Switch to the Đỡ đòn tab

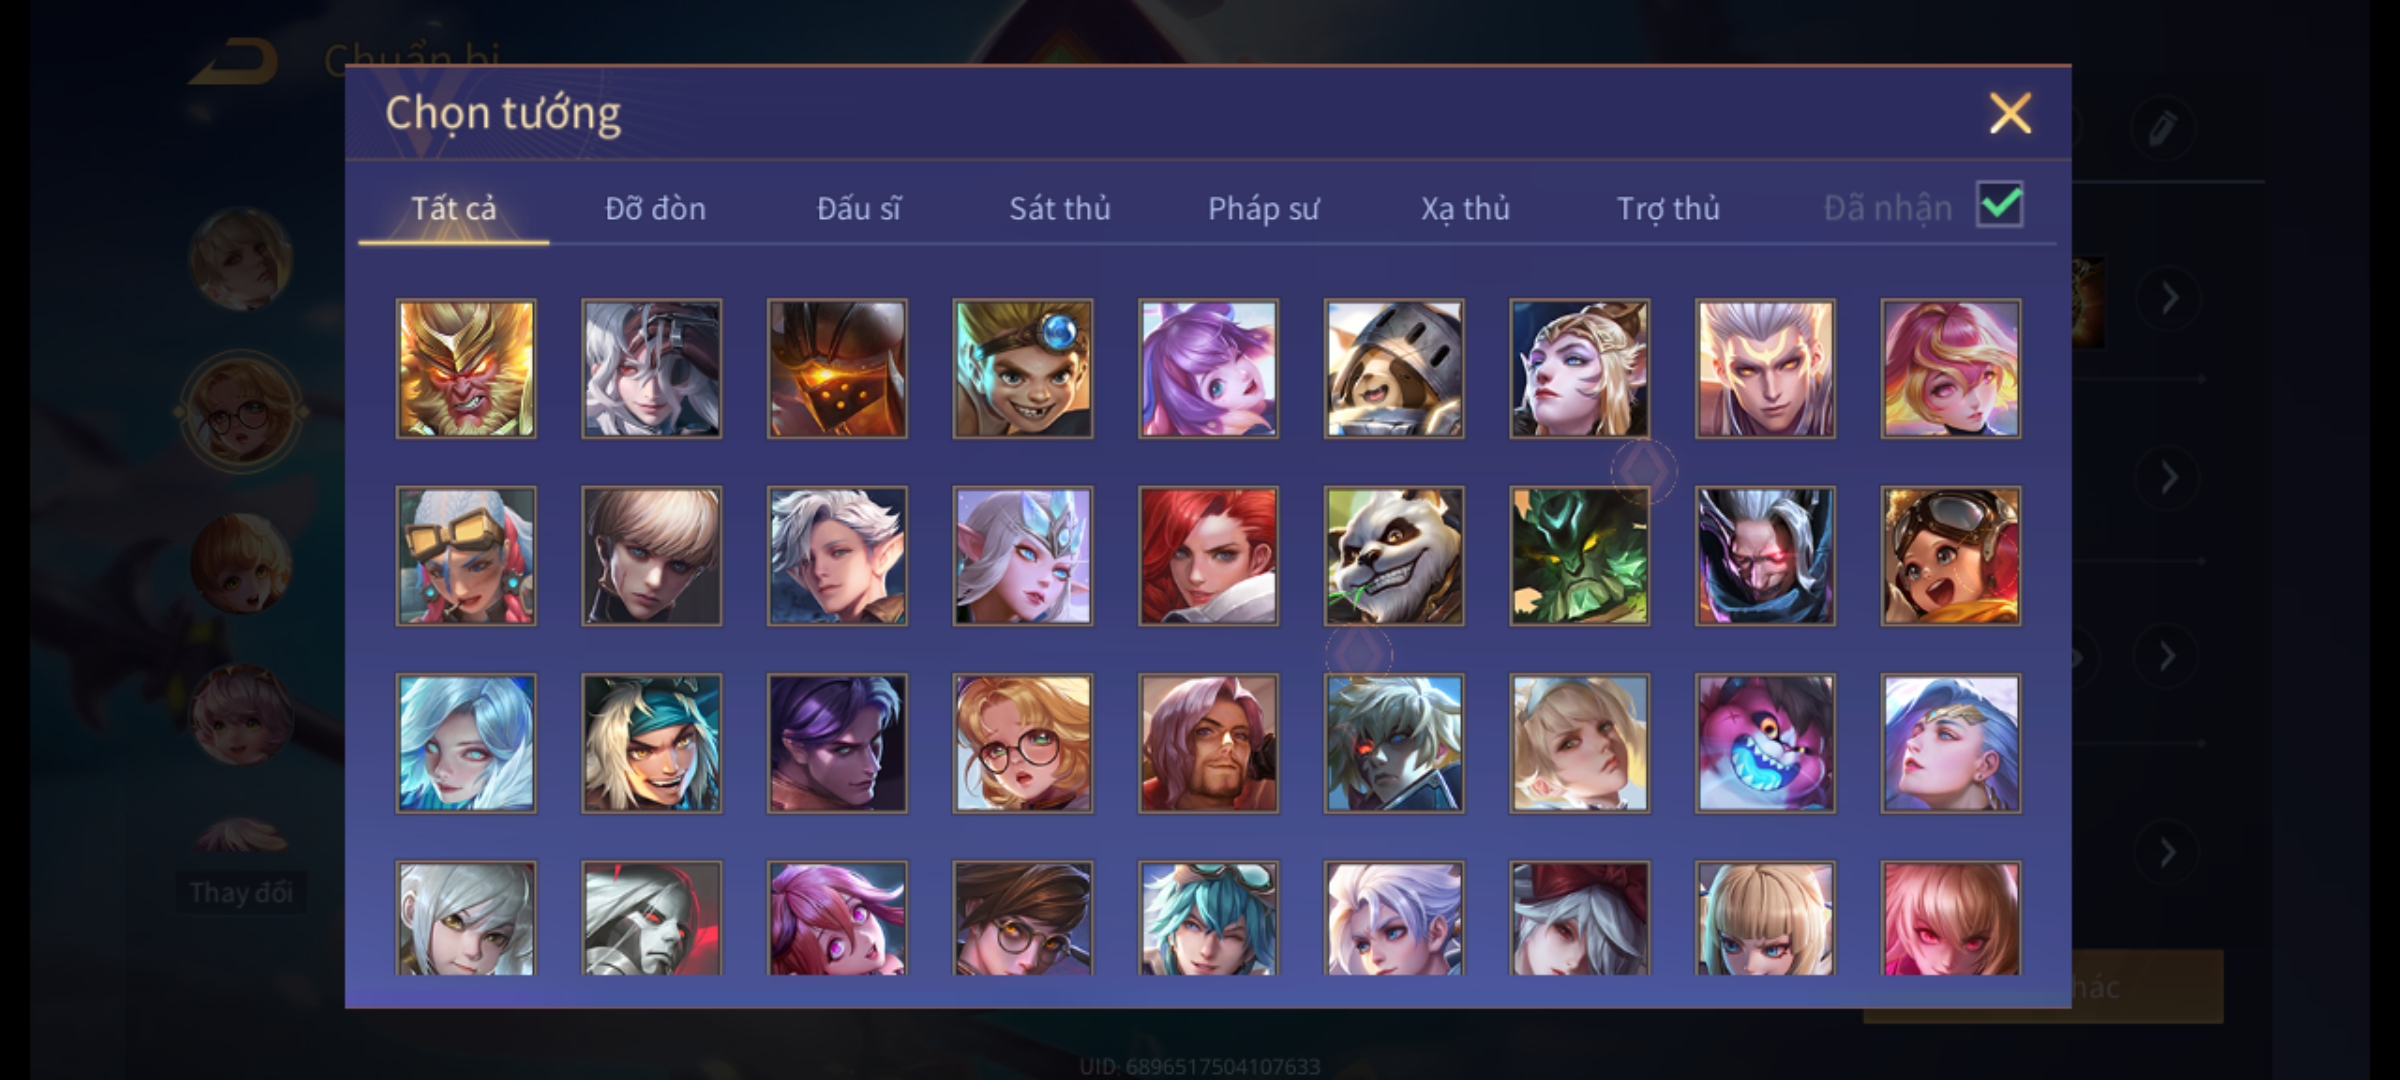coord(656,208)
